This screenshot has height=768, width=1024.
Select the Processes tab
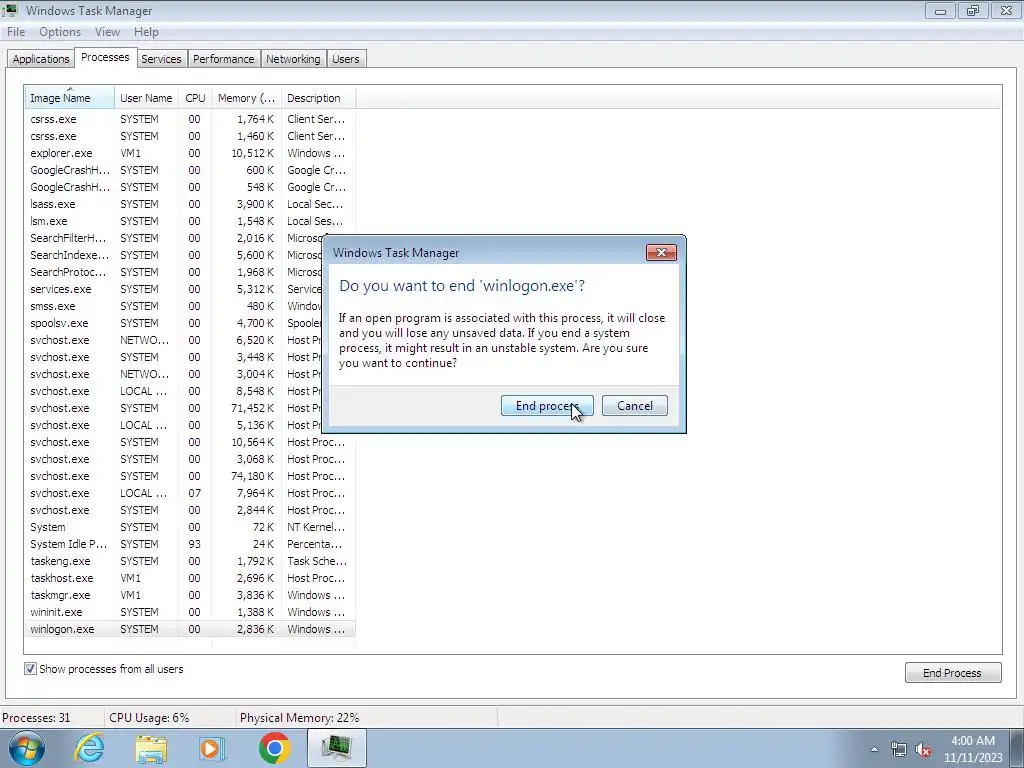pyautogui.click(x=105, y=57)
